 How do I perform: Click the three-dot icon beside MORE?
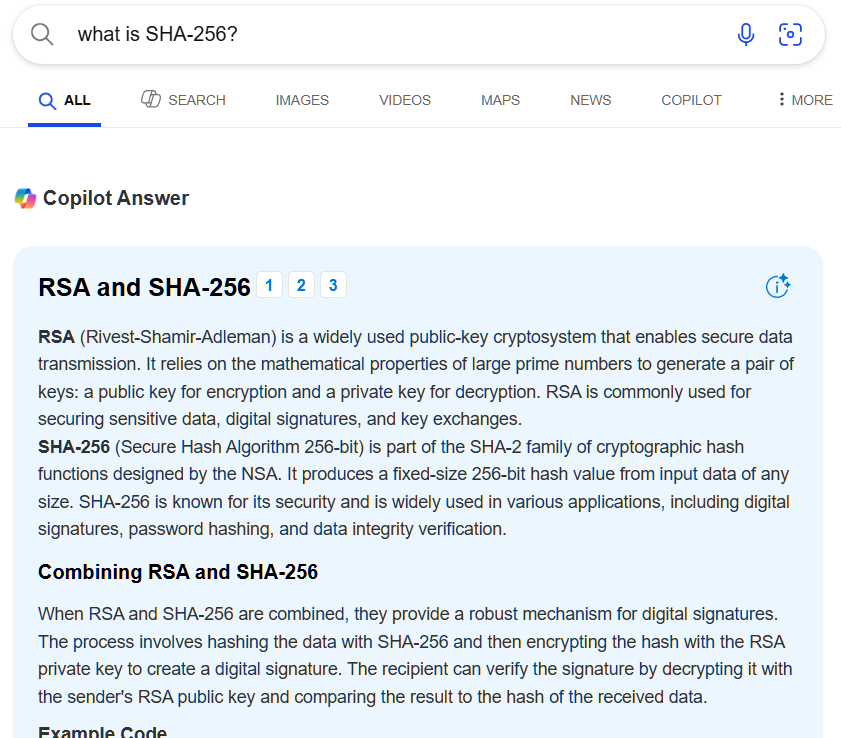click(x=781, y=99)
